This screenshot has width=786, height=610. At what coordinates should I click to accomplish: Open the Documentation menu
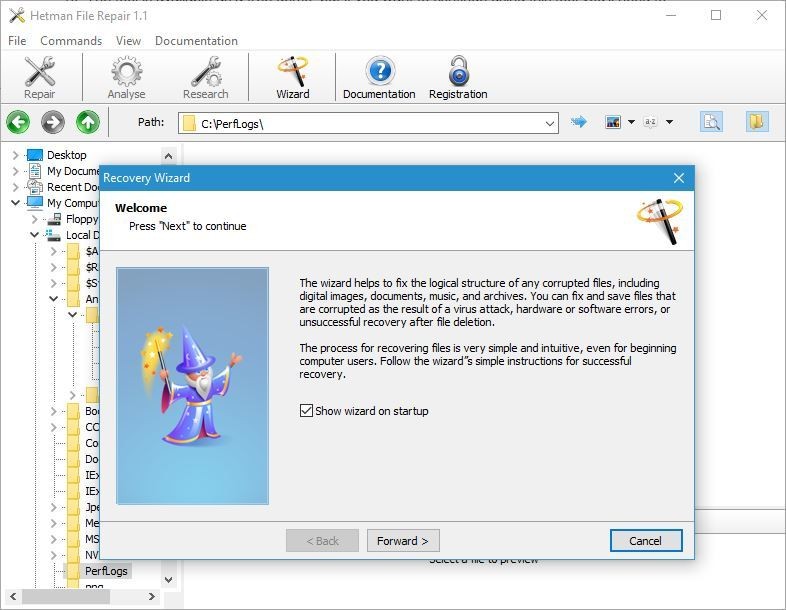pyautogui.click(x=196, y=41)
